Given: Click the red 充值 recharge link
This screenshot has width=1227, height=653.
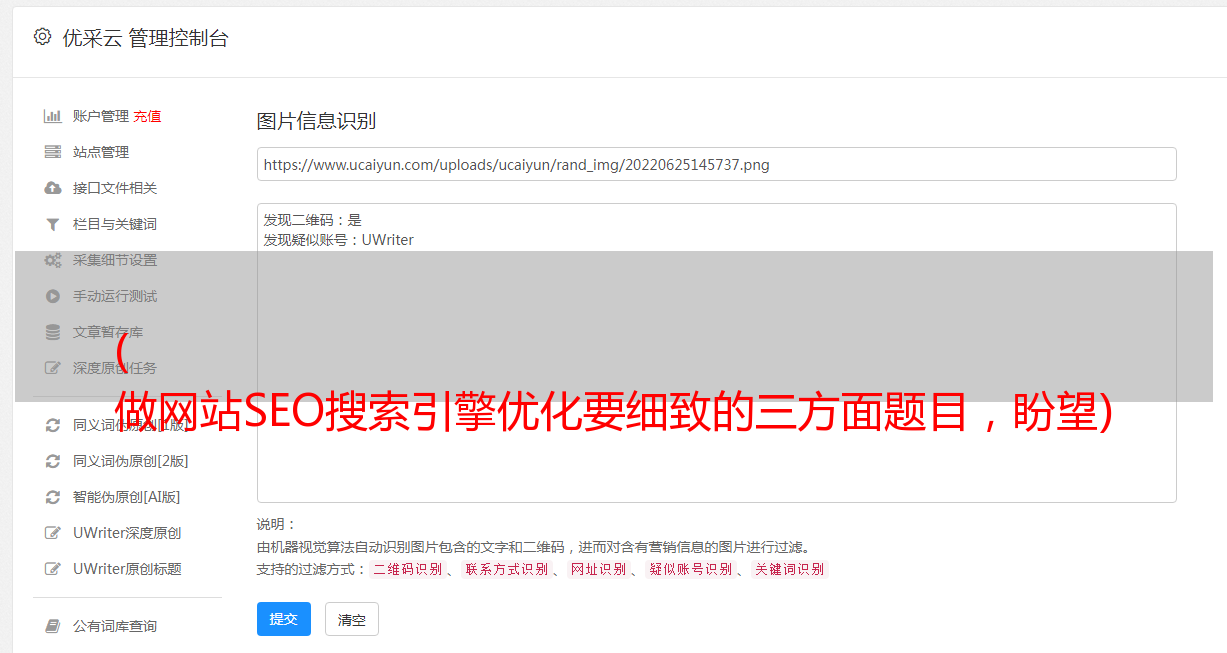Looking at the screenshot, I should tap(147, 116).
